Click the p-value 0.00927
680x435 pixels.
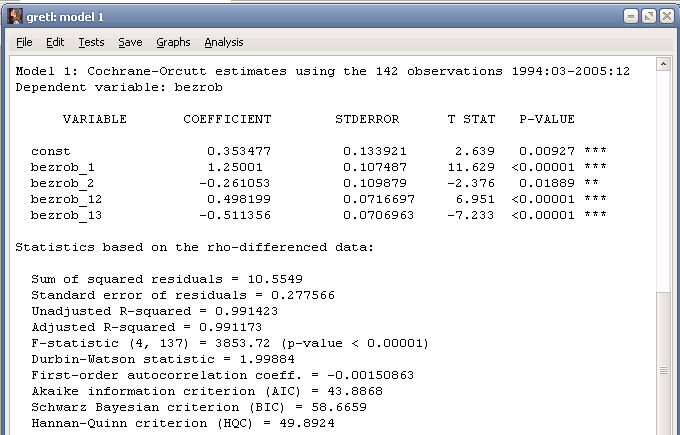click(x=547, y=151)
